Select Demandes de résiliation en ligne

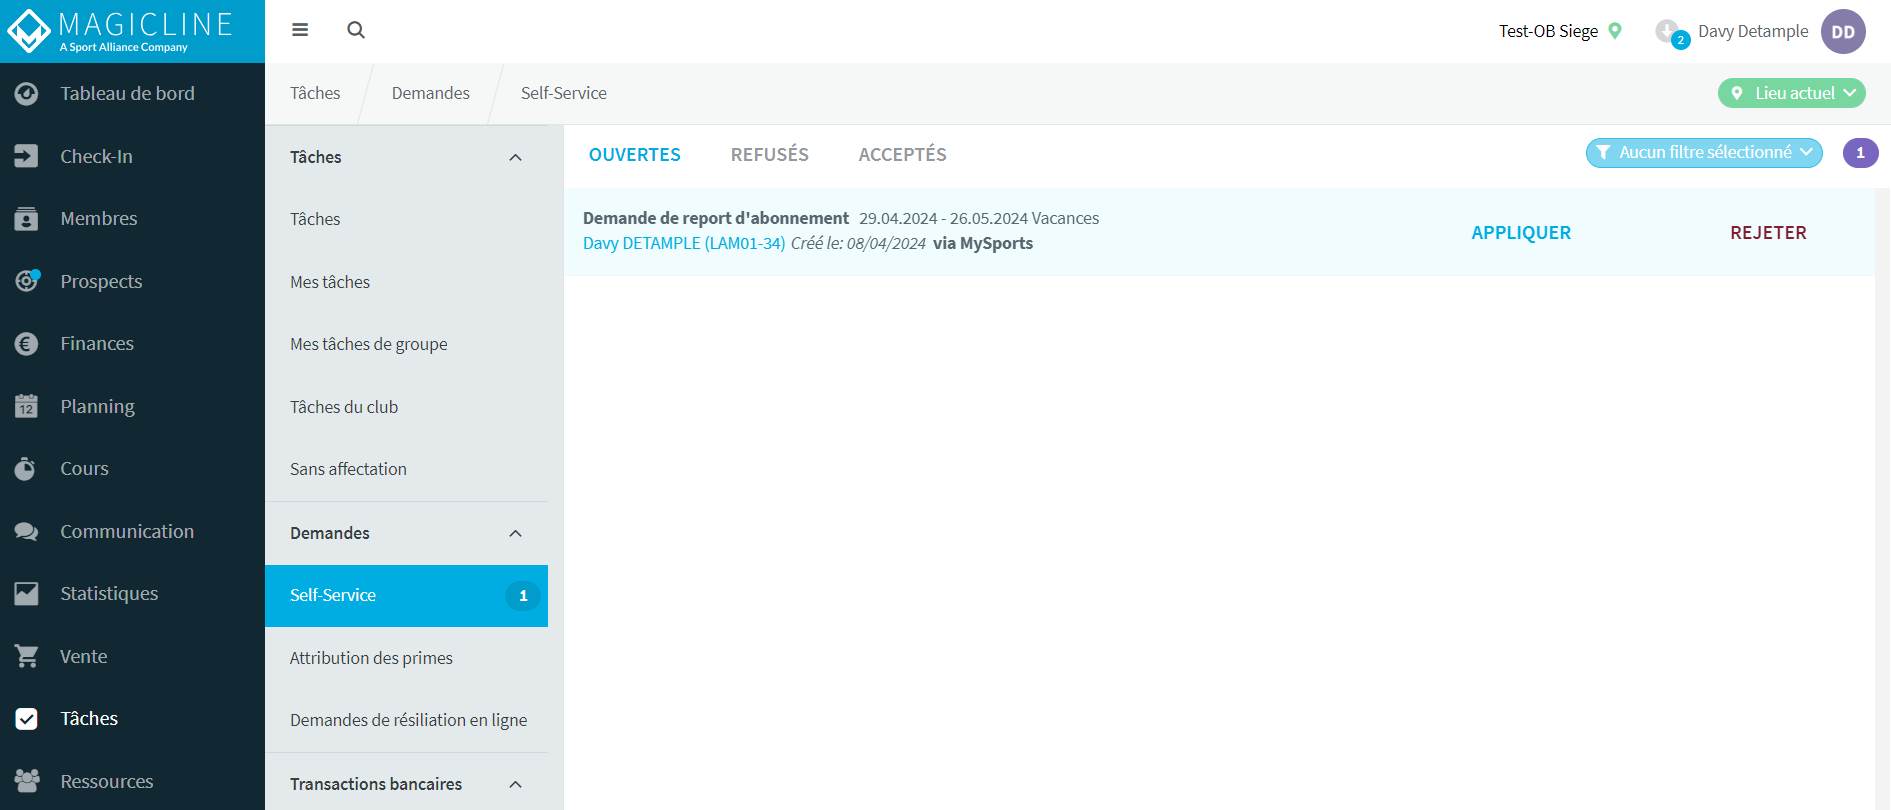tap(406, 720)
